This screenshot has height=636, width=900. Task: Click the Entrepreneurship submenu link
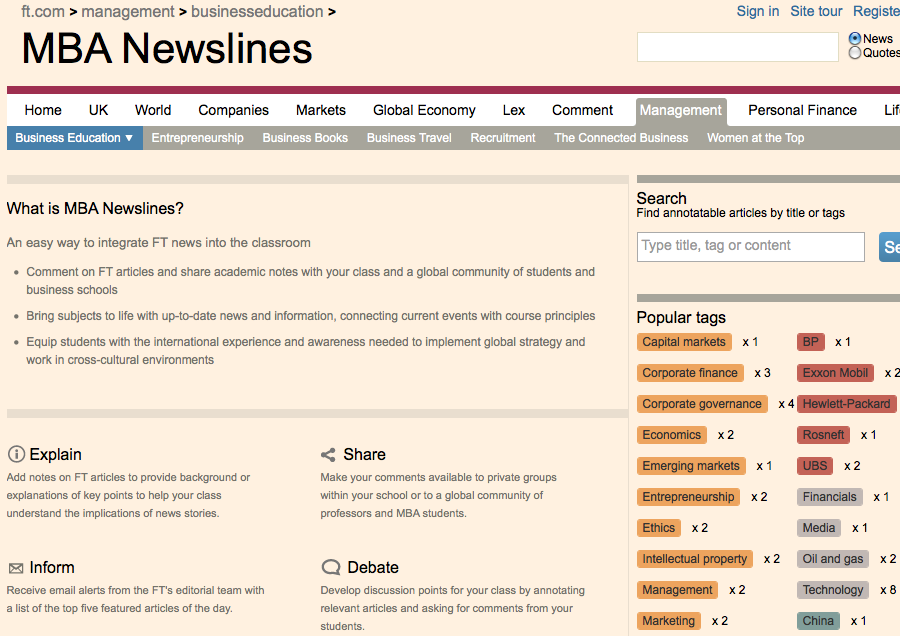197,138
